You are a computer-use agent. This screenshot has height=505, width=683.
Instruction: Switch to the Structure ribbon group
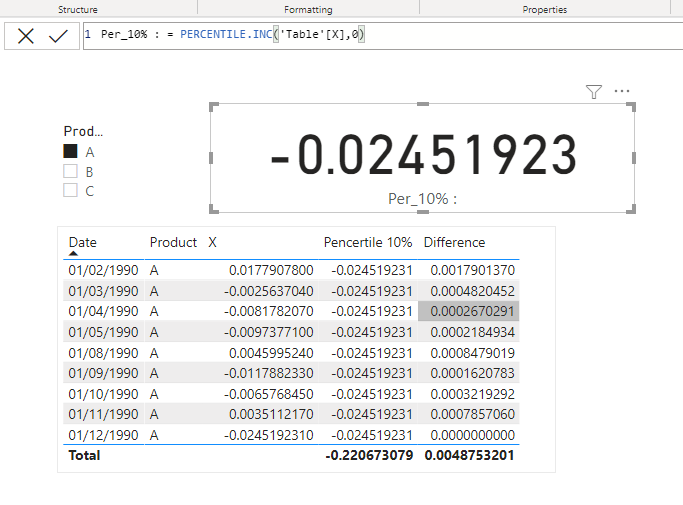click(78, 10)
